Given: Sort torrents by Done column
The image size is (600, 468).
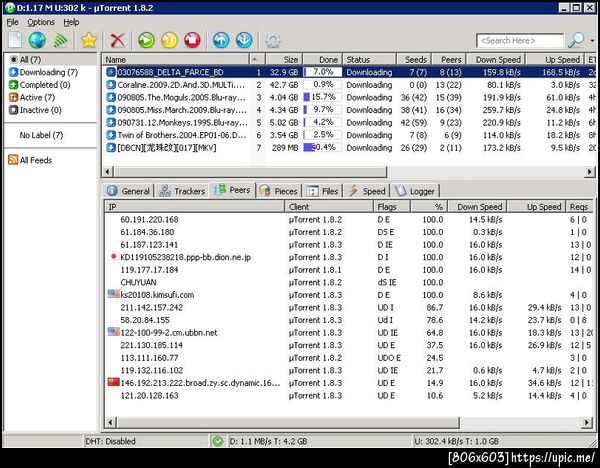Looking at the screenshot, I should point(322,59).
